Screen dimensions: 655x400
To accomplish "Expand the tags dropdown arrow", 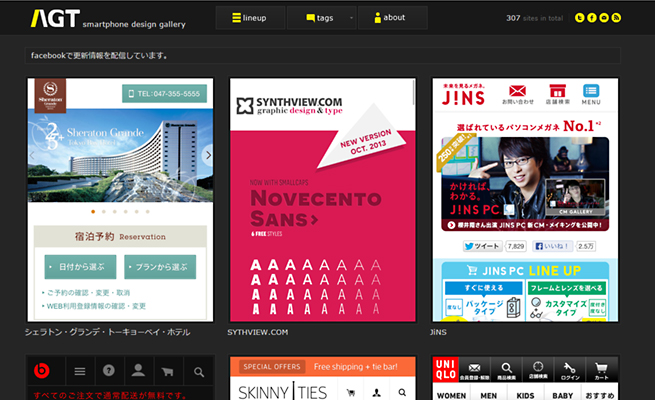I will [x=351, y=18].
